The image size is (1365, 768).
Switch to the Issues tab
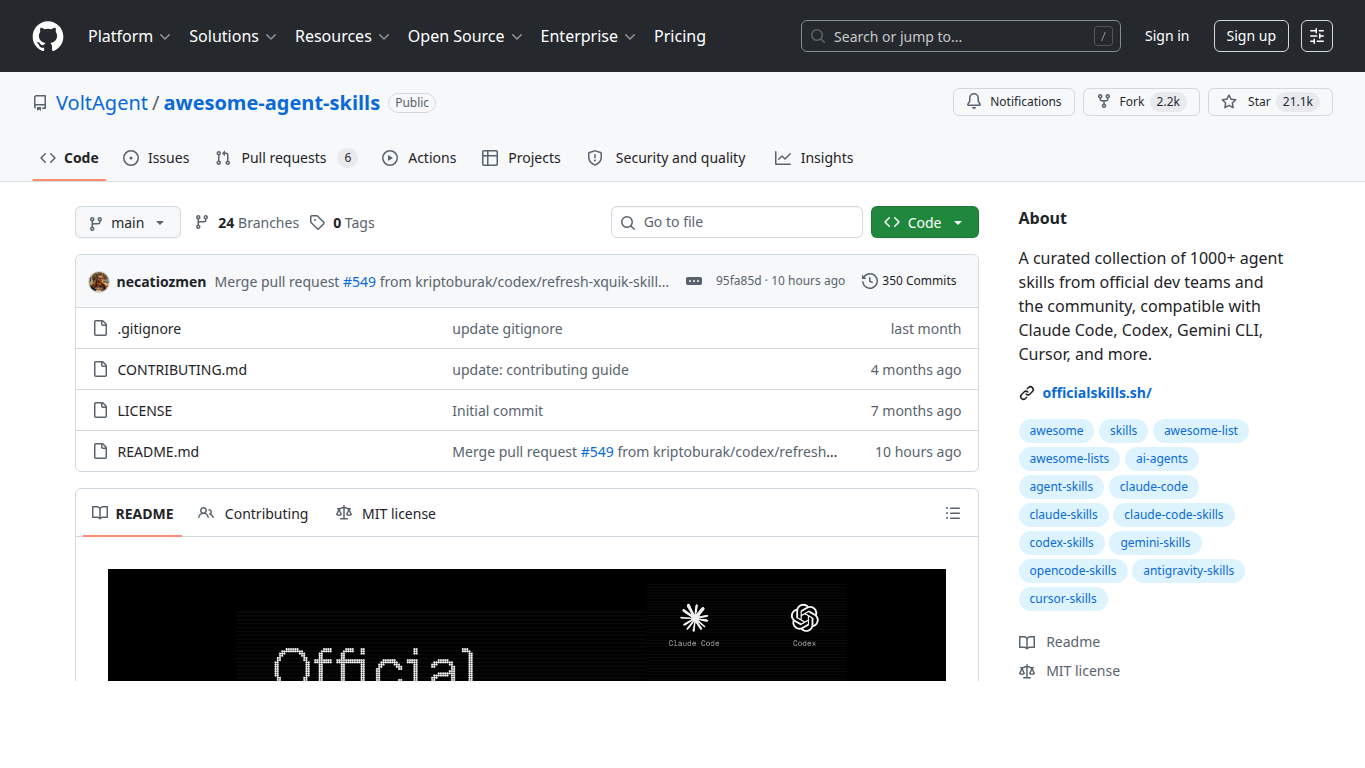coord(156,158)
